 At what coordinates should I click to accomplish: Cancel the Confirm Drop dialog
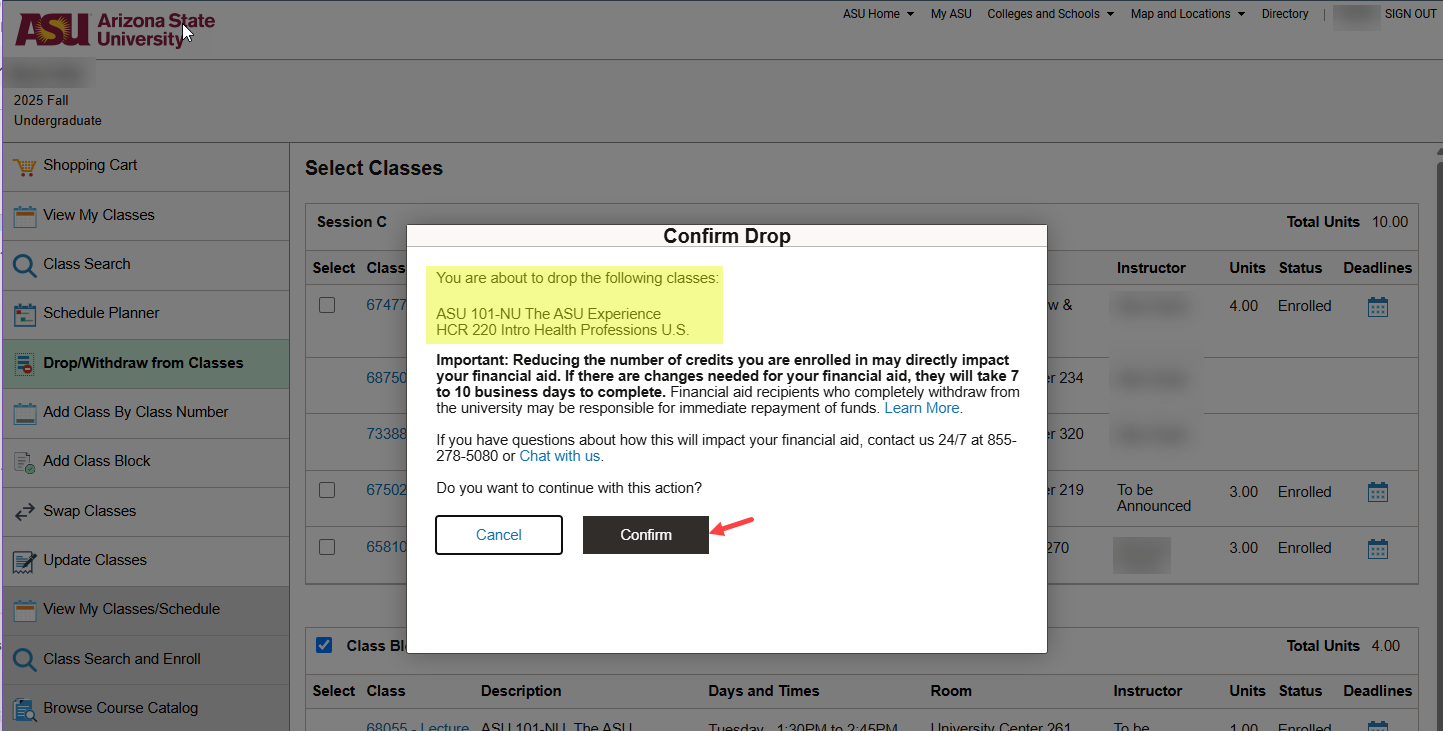pos(498,535)
